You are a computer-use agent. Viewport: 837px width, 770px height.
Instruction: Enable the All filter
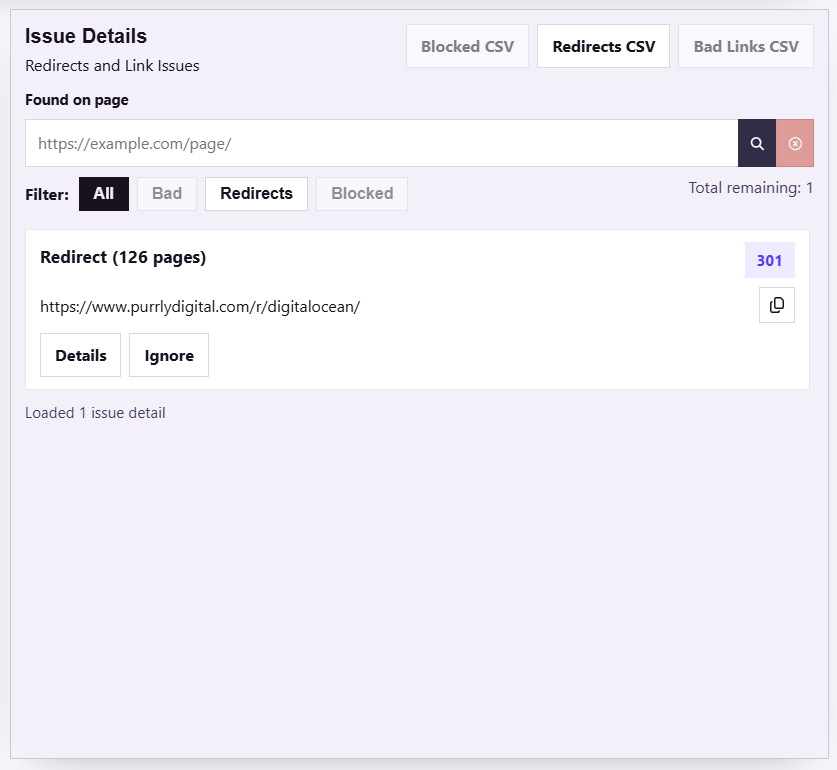pos(103,194)
